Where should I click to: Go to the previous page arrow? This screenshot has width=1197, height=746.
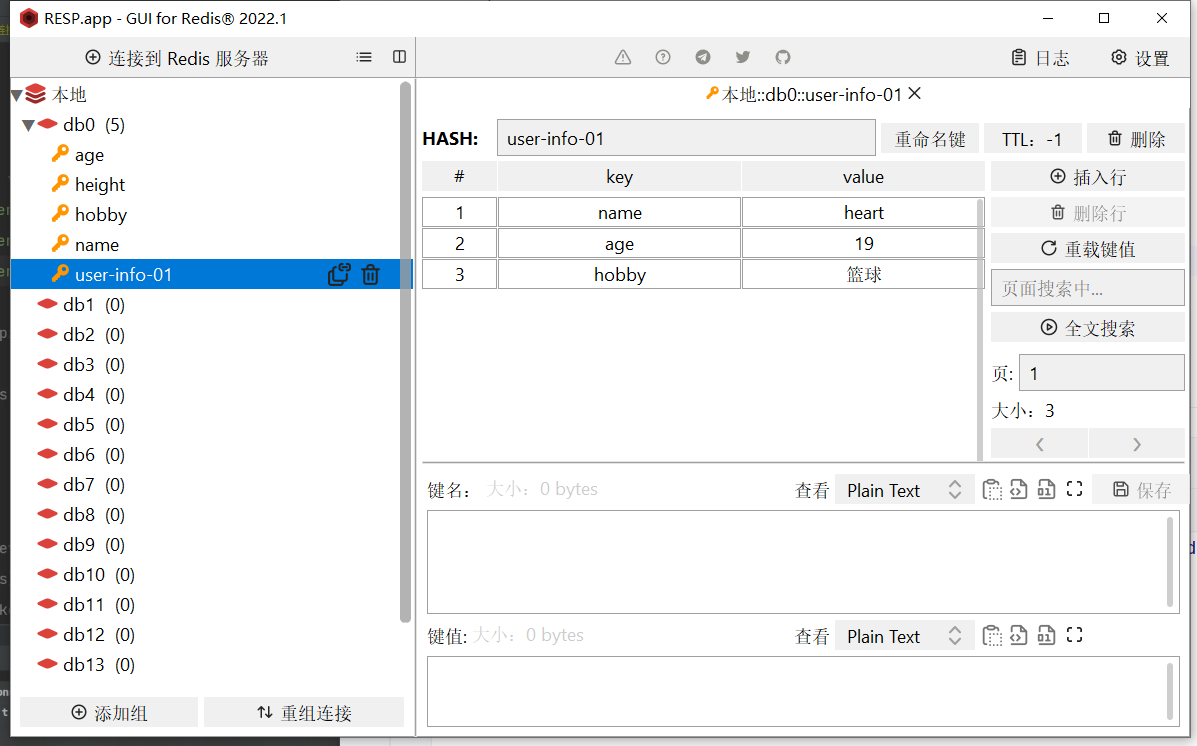click(1039, 444)
